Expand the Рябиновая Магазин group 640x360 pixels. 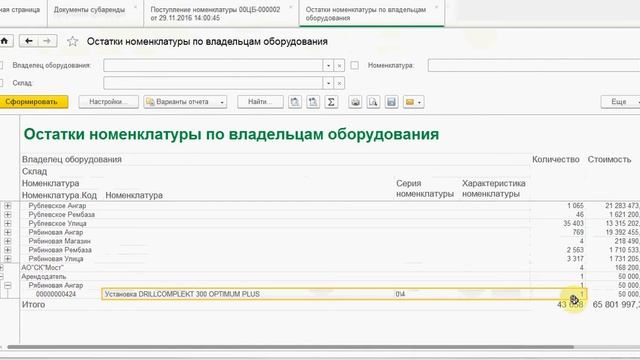[x=8, y=241]
